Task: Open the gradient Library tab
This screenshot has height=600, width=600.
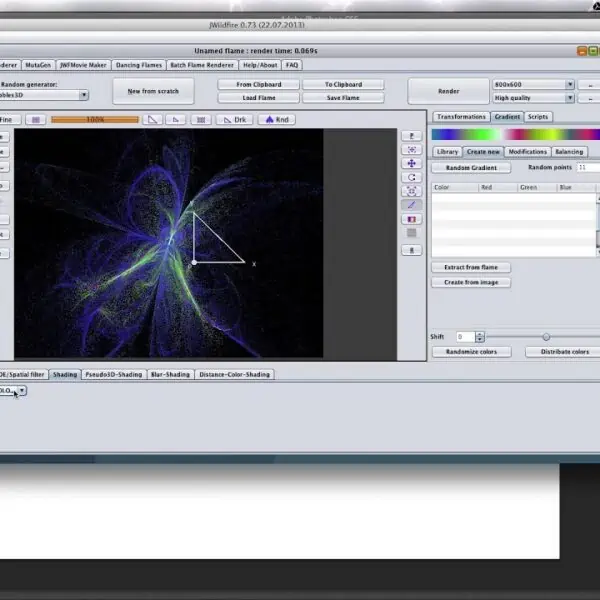Action: pos(447,152)
